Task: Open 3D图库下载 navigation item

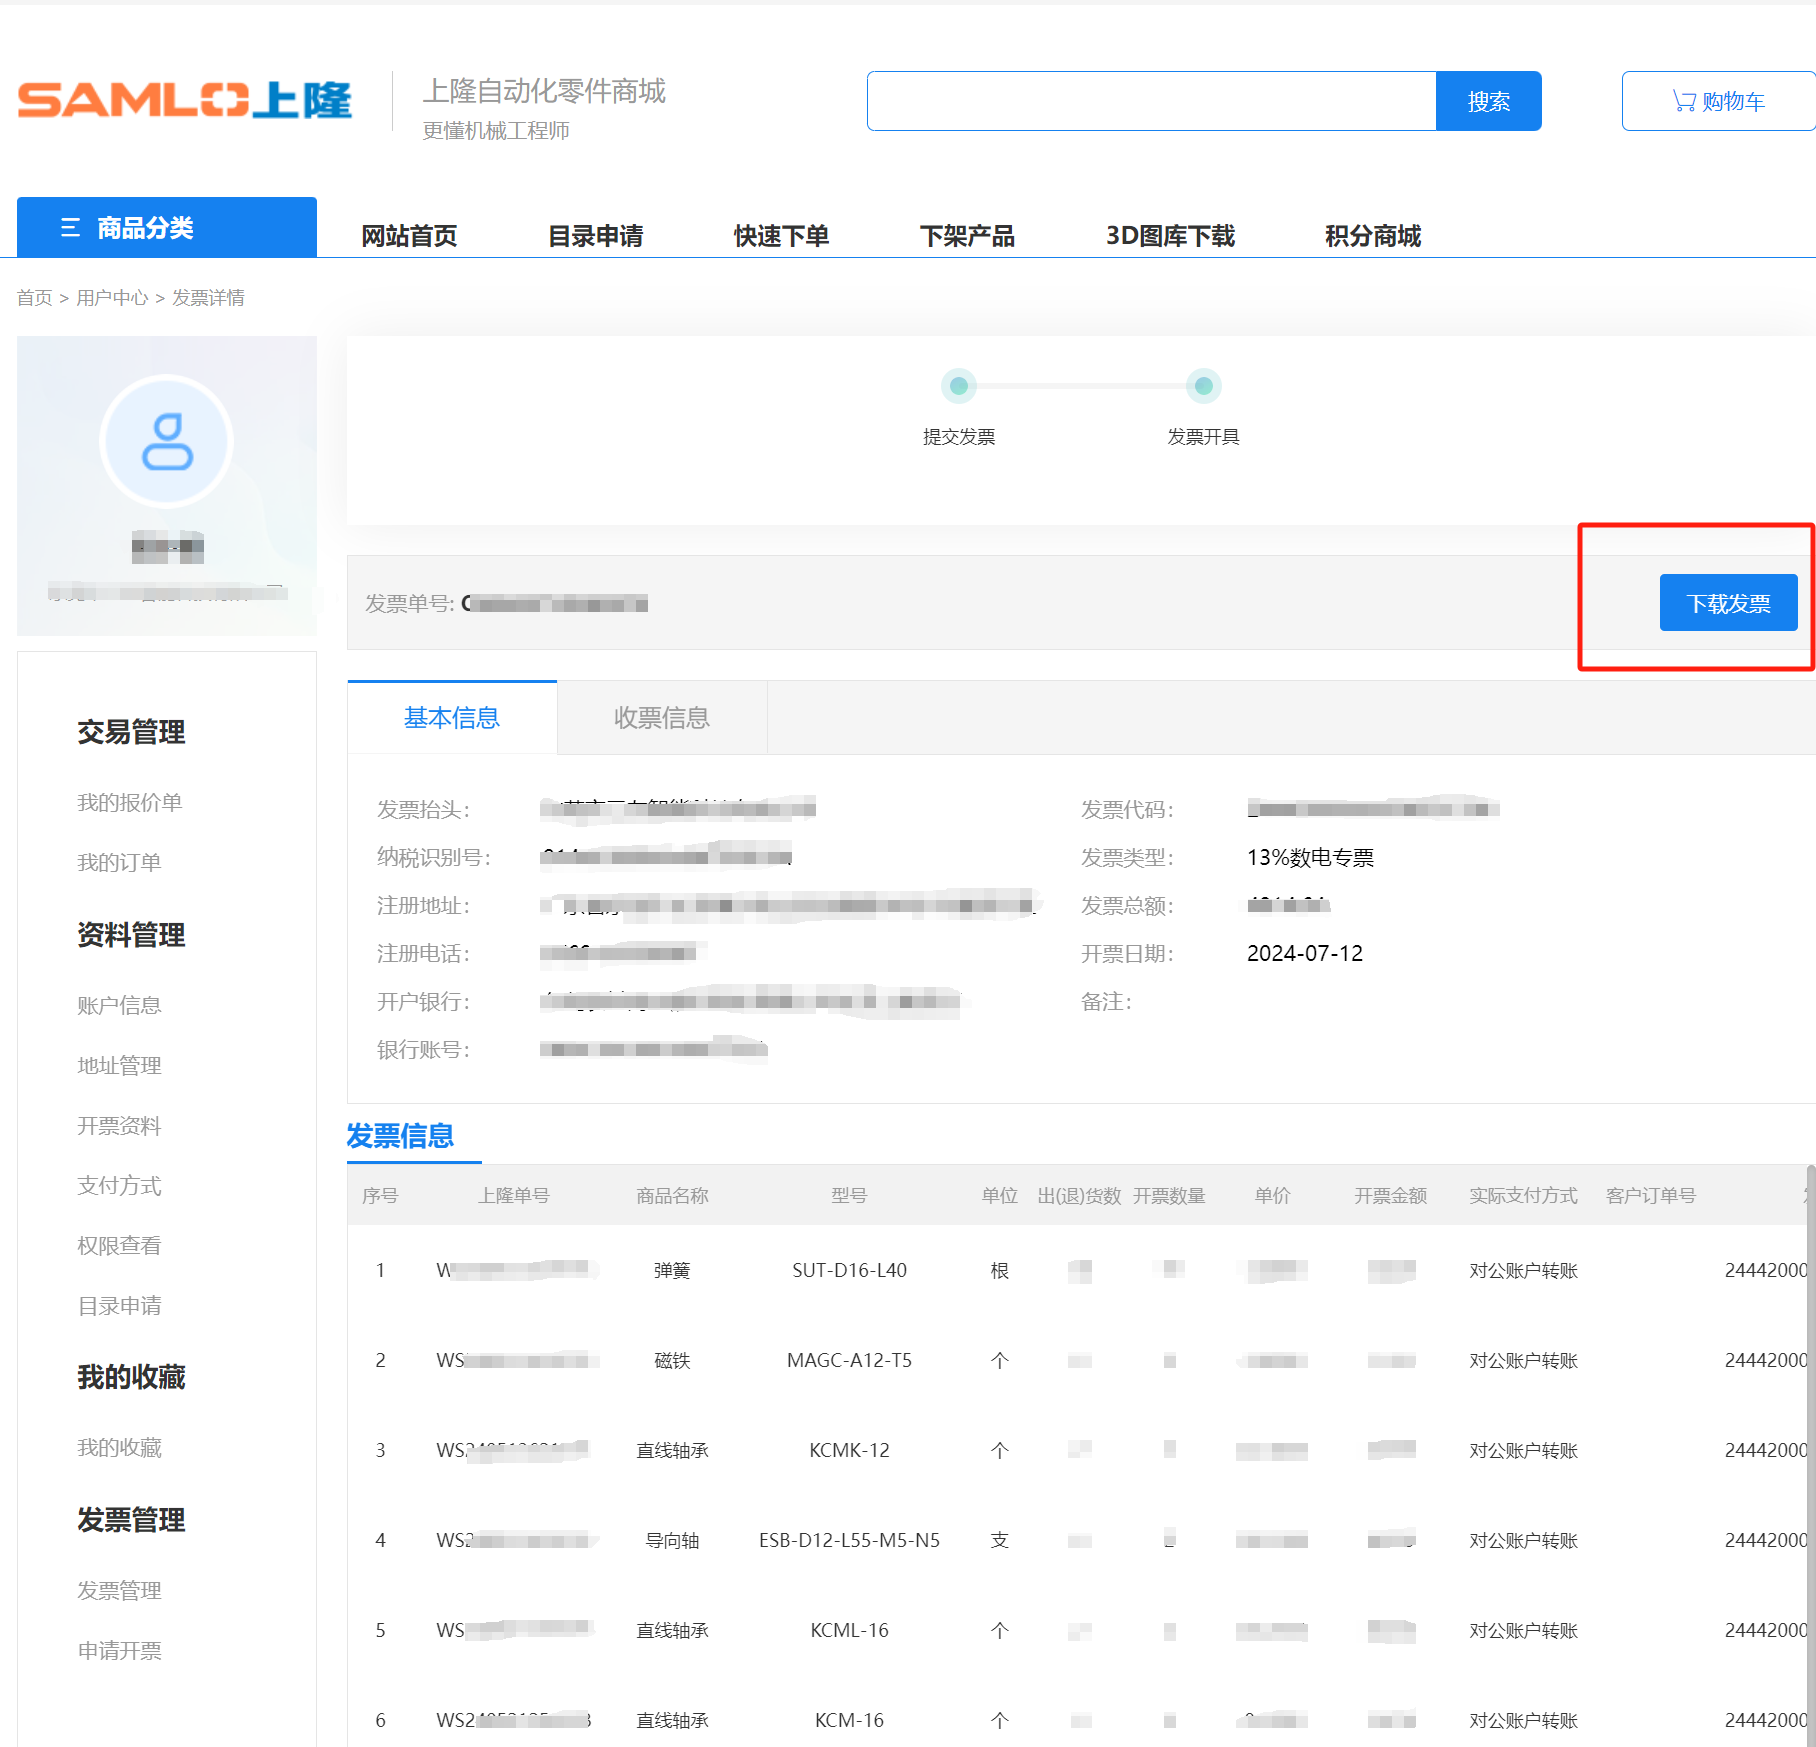Action: [x=1170, y=236]
